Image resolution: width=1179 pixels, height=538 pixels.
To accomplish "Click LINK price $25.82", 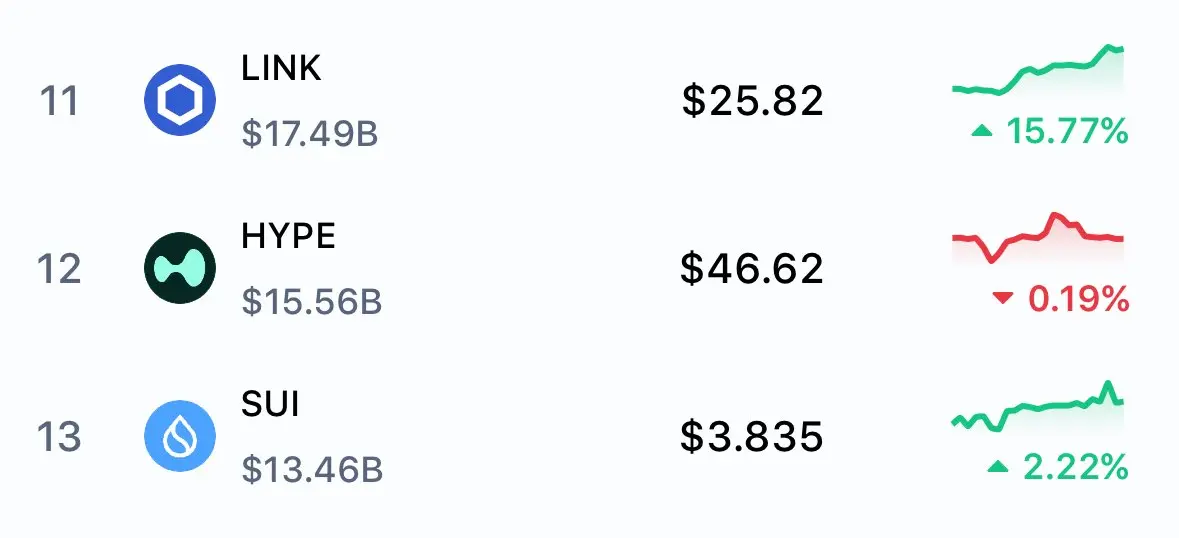I will click(753, 101).
